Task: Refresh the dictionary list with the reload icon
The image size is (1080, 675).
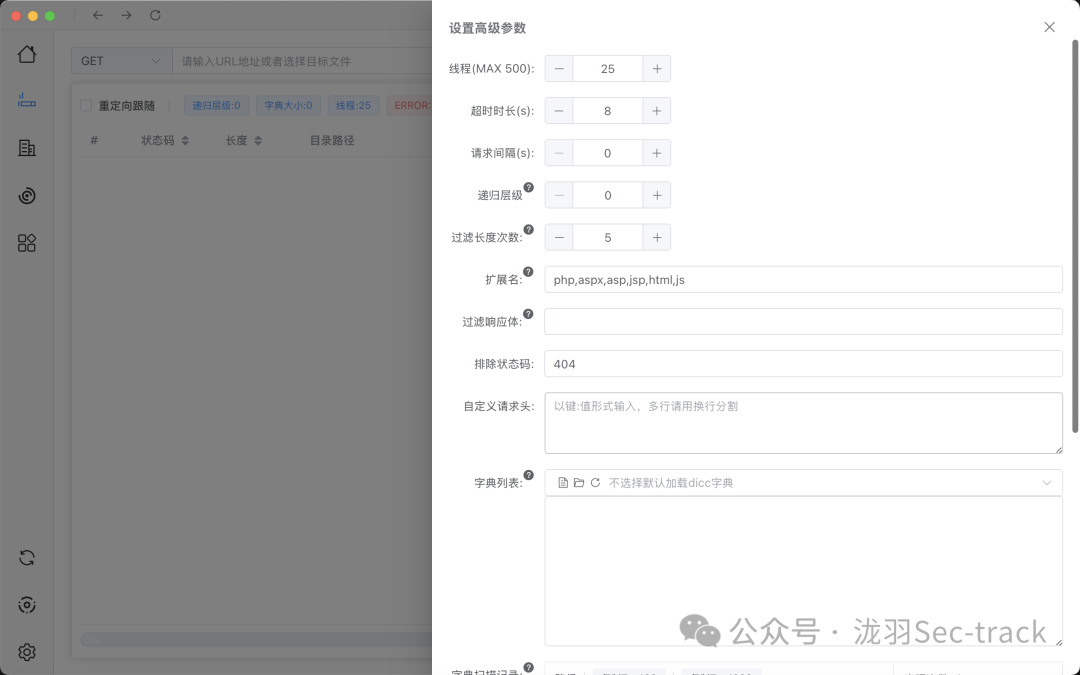Action: coord(595,483)
